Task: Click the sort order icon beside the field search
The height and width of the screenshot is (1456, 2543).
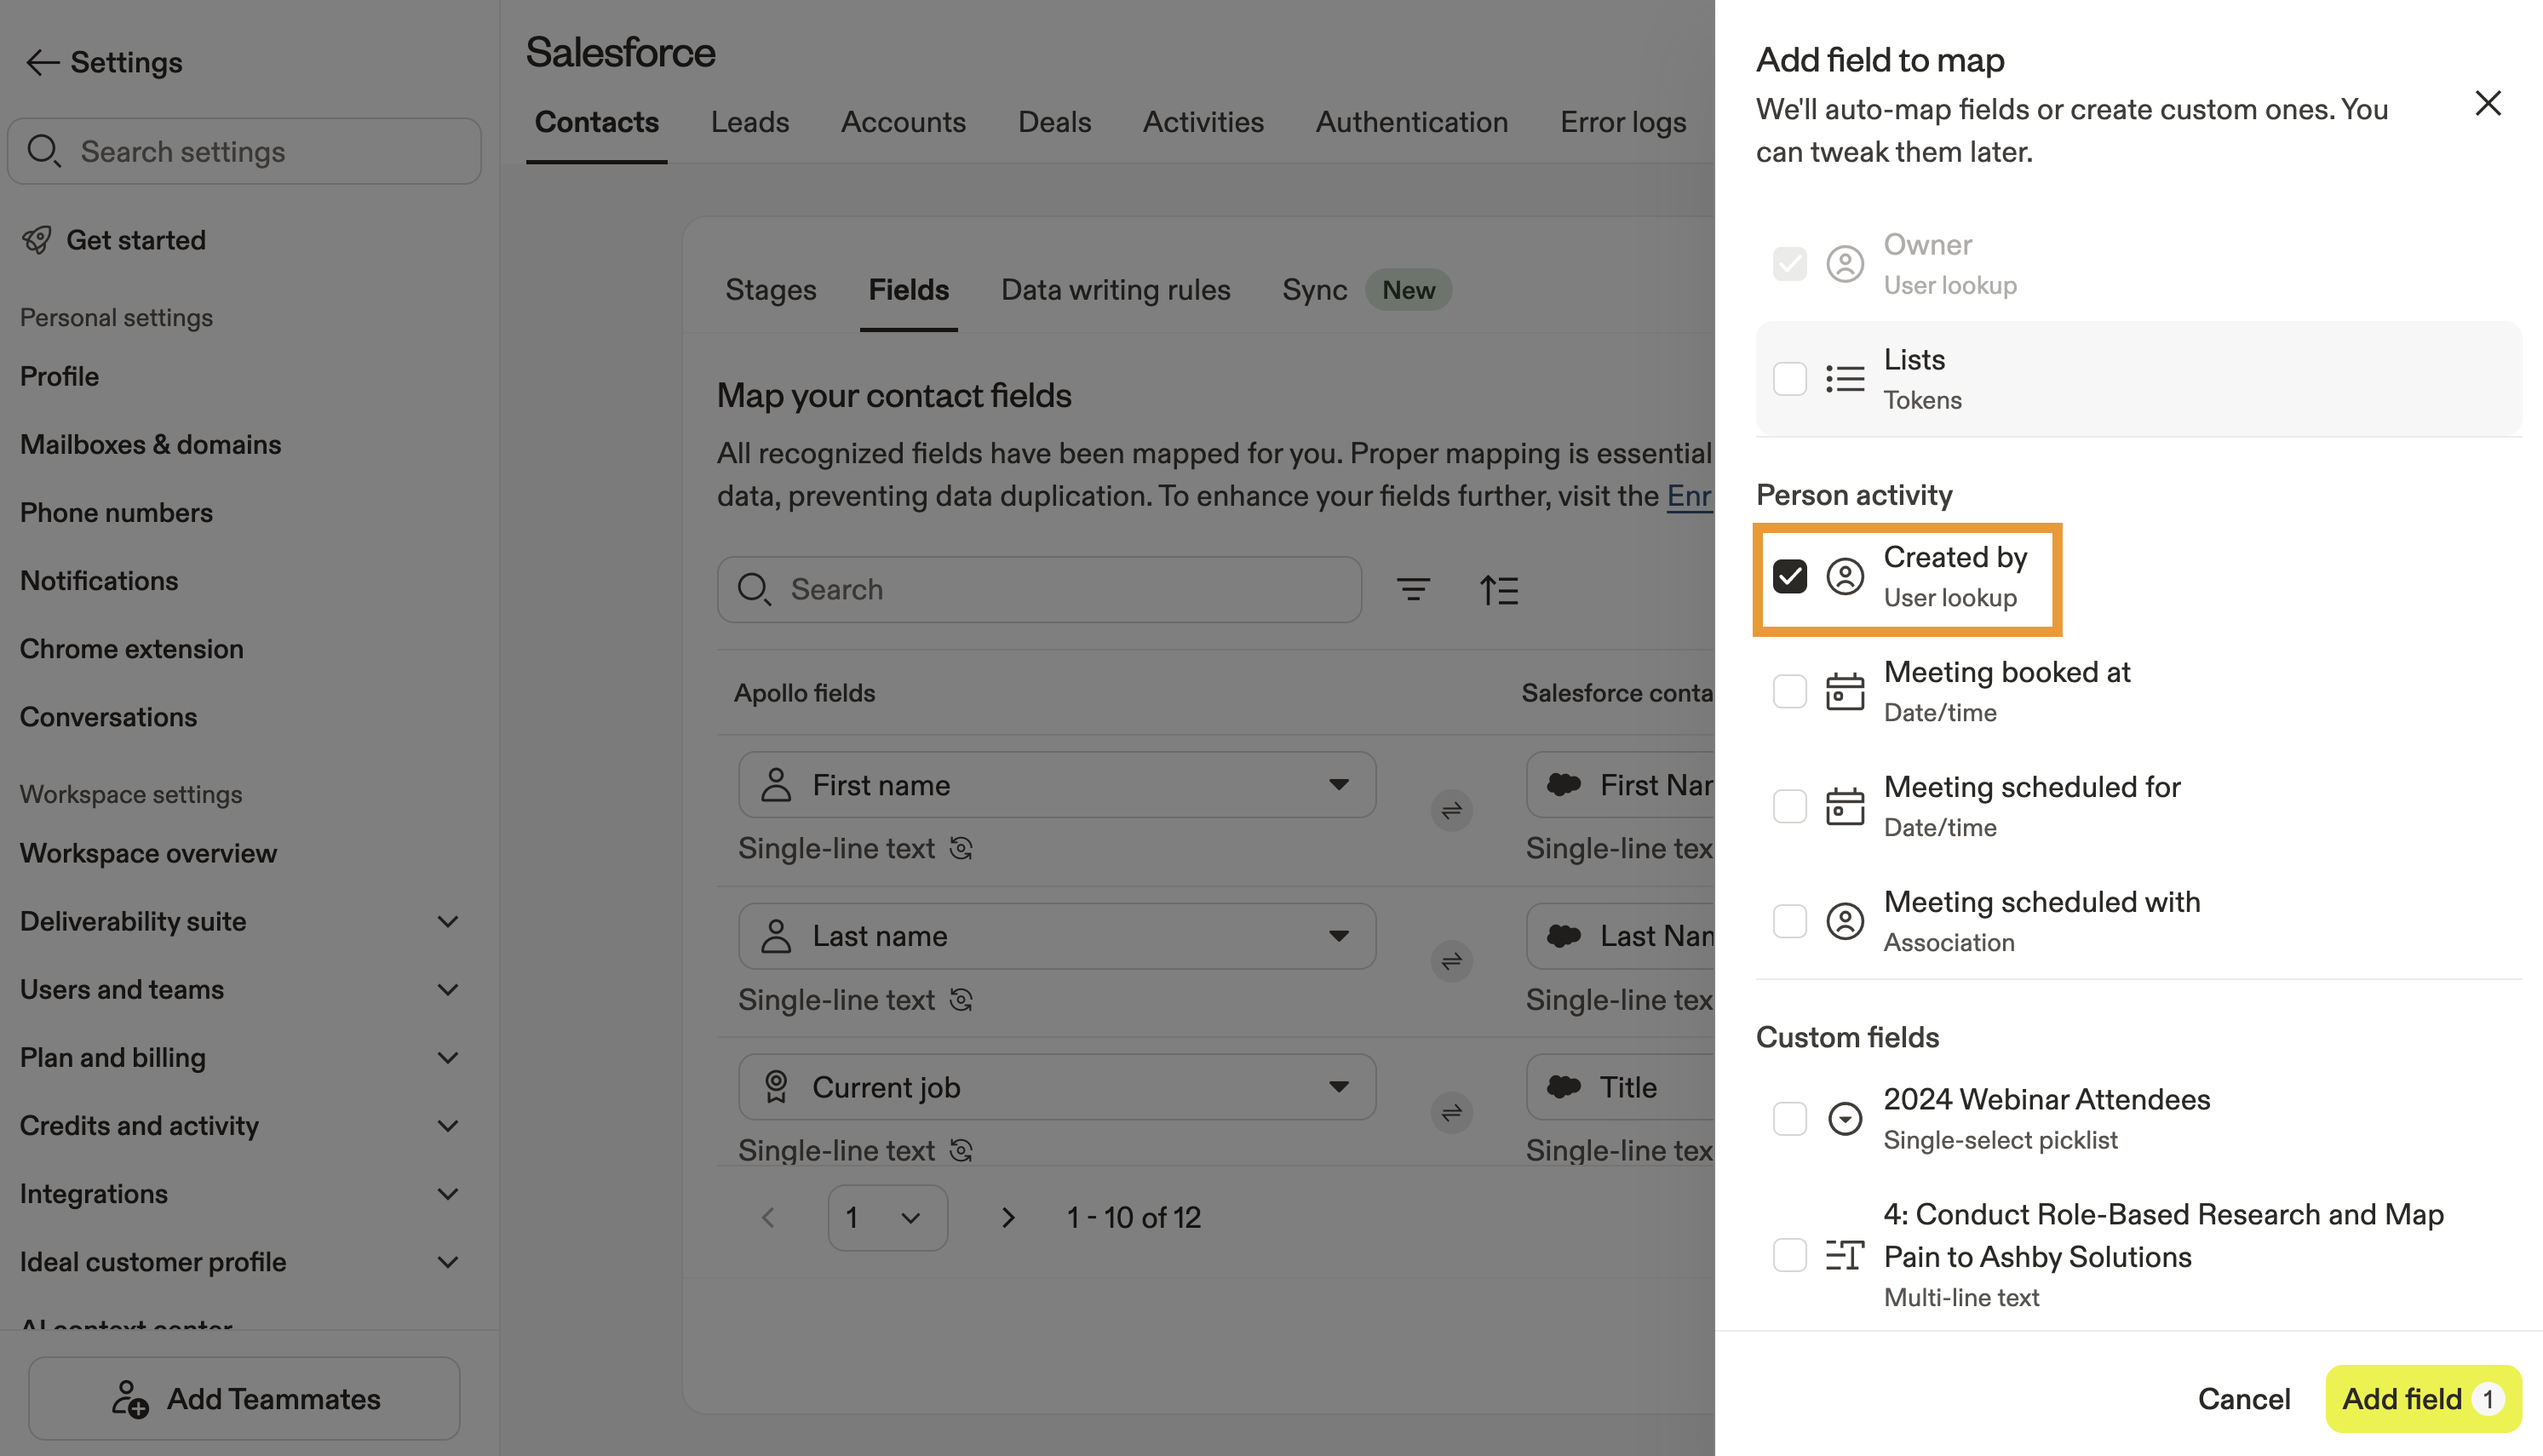Action: (x=1499, y=590)
